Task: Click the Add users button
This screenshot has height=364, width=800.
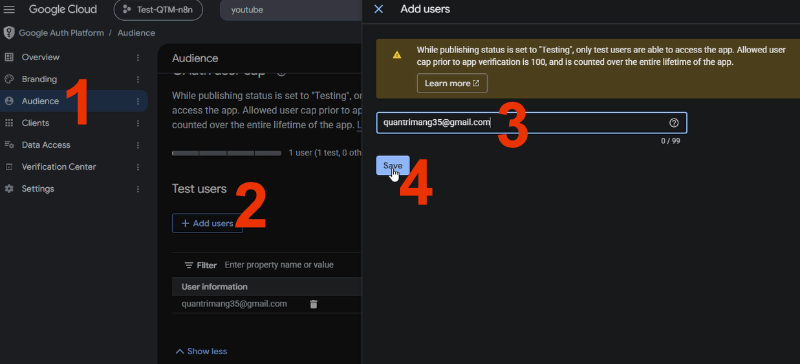Action: point(207,224)
